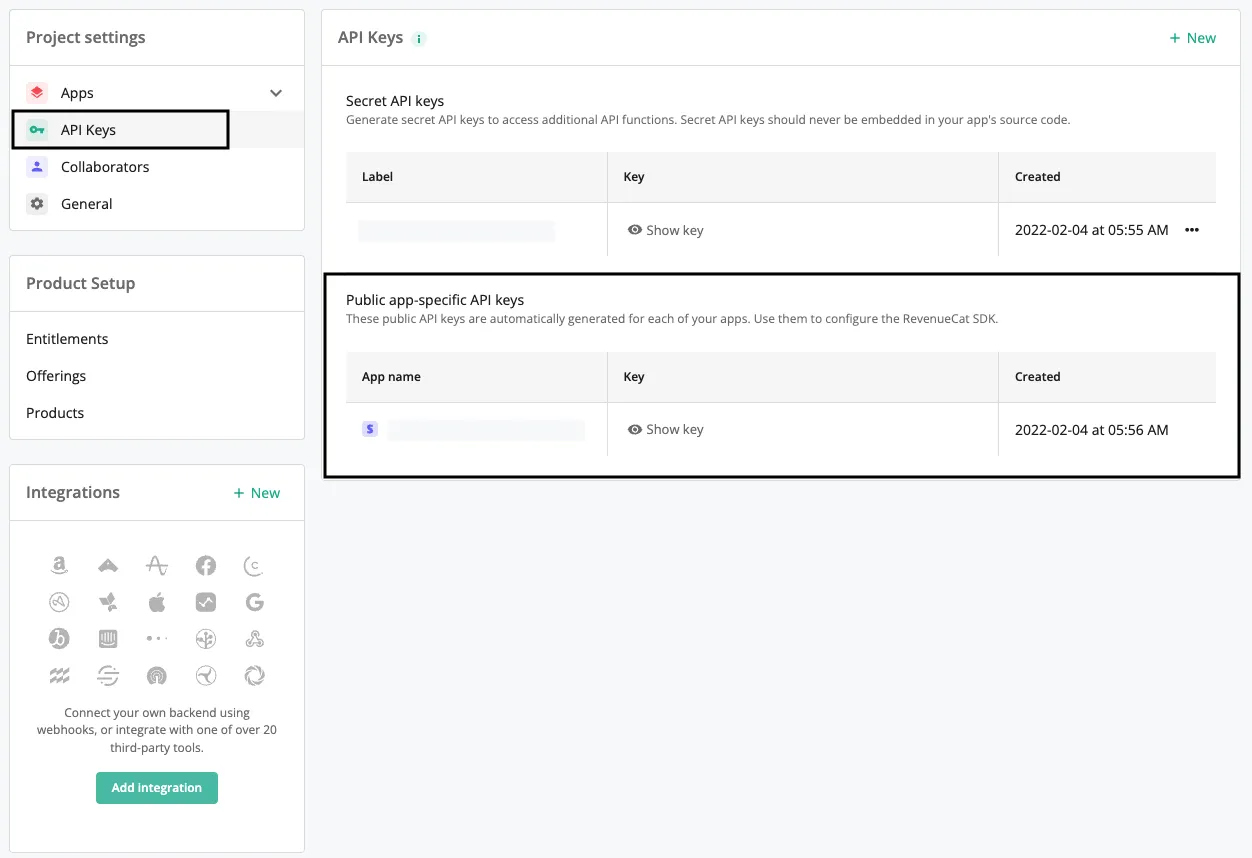Click the Product Setup heading

point(80,284)
